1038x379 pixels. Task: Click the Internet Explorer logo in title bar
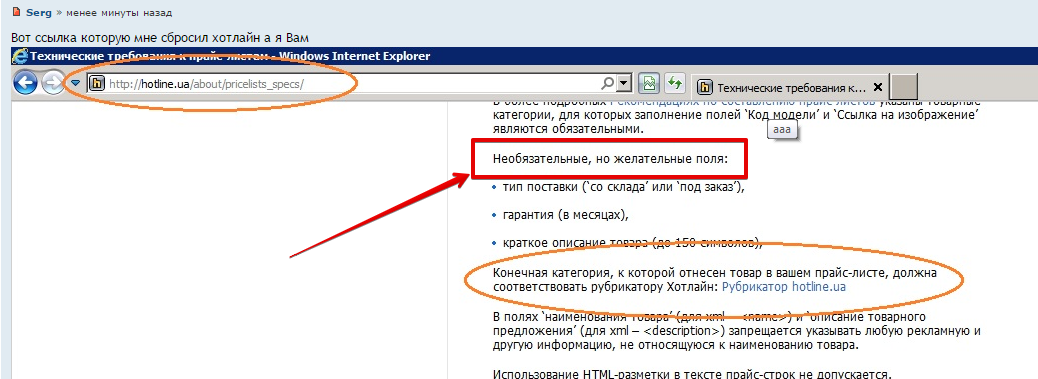pos(19,56)
